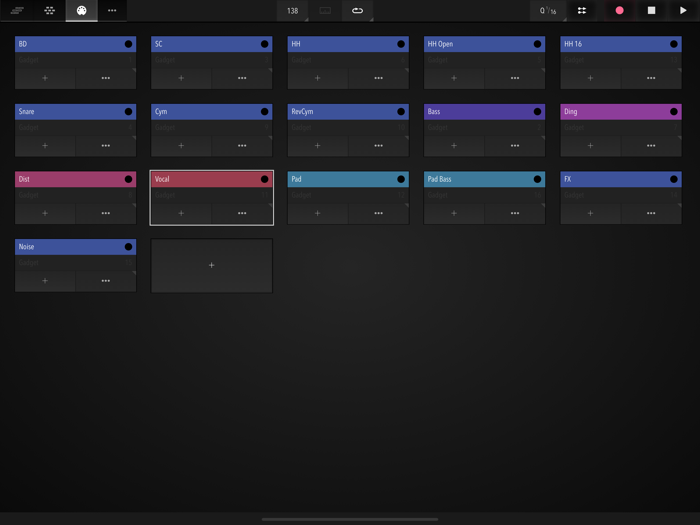This screenshot has width=700, height=525.
Task: Open the BD card ellipsis menu
Action: [106, 78]
